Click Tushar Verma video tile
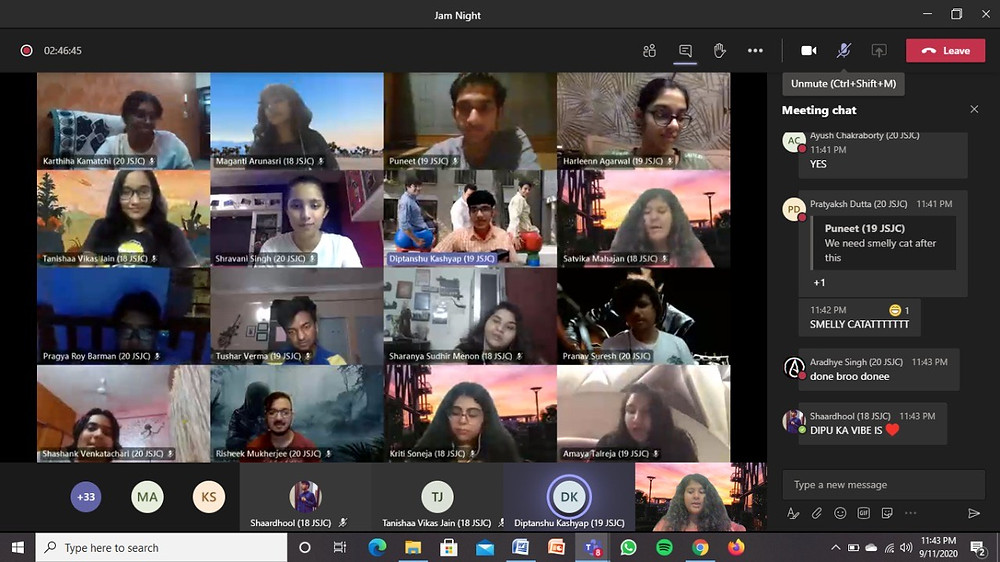The height and width of the screenshot is (562, 1000). (297, 316)
